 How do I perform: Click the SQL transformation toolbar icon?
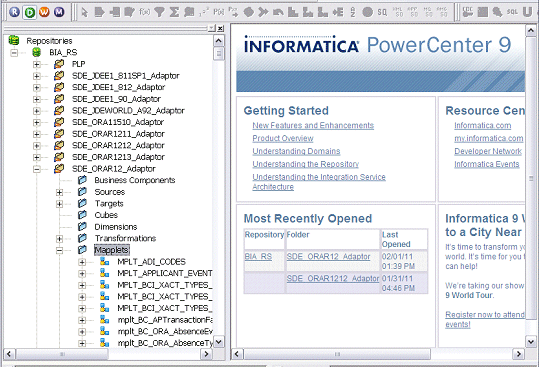(512, 12)
